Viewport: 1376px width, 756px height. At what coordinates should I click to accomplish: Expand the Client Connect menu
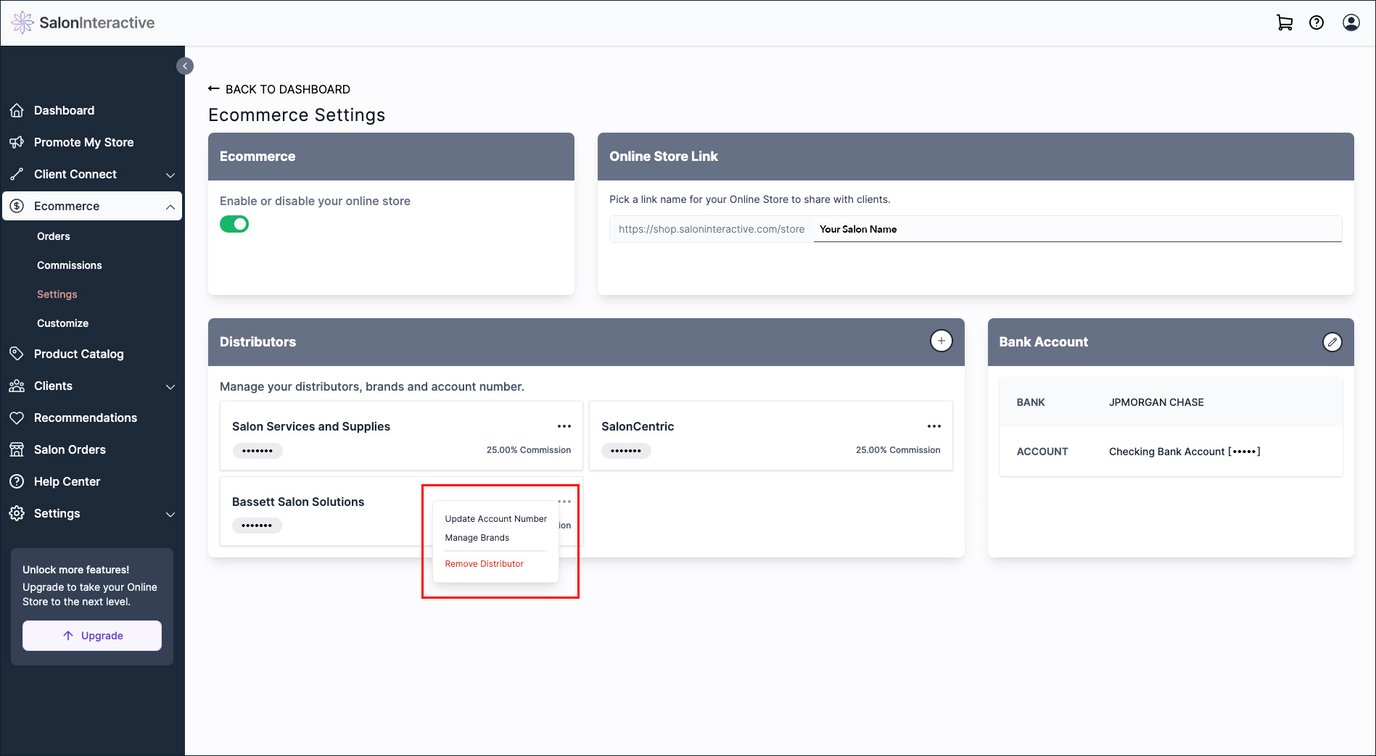(x=170, y=175)
